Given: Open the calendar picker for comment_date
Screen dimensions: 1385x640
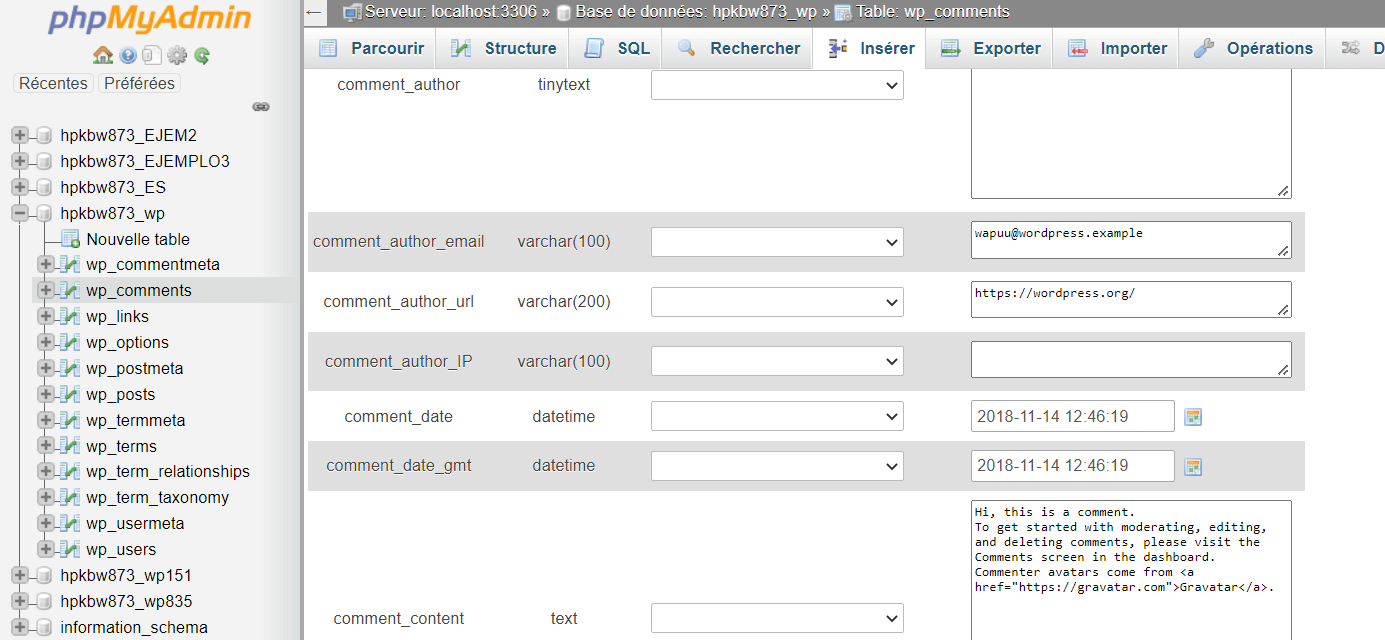Looking at the screenshot, I should point(1192,415).
